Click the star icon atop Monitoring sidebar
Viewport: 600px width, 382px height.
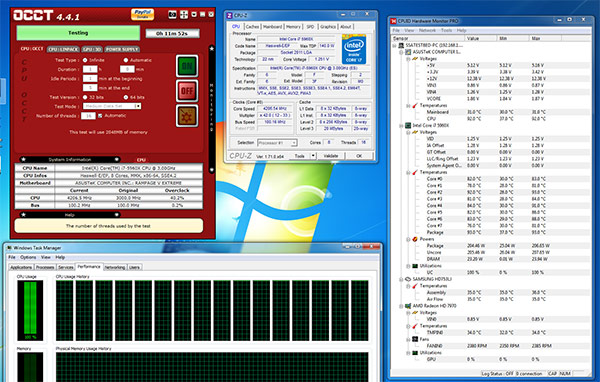coord(212,49)
